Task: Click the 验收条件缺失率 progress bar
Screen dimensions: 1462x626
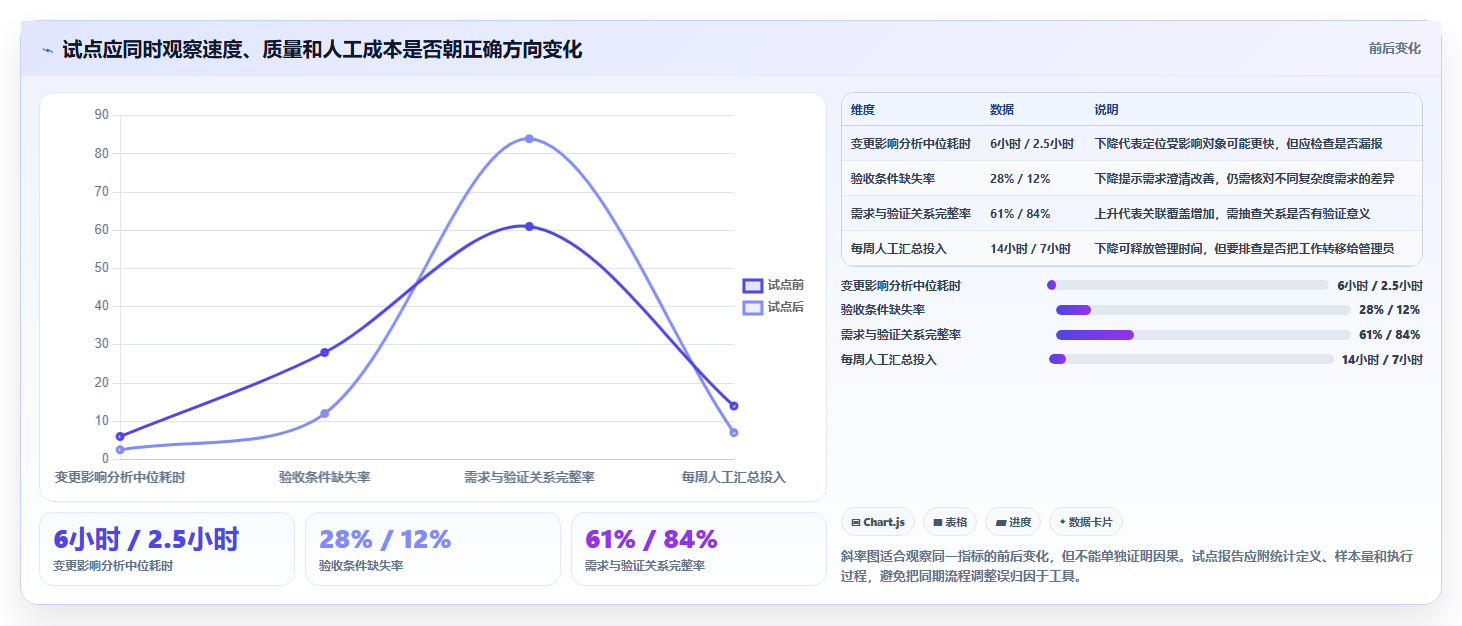Action: pos(1203,310)
